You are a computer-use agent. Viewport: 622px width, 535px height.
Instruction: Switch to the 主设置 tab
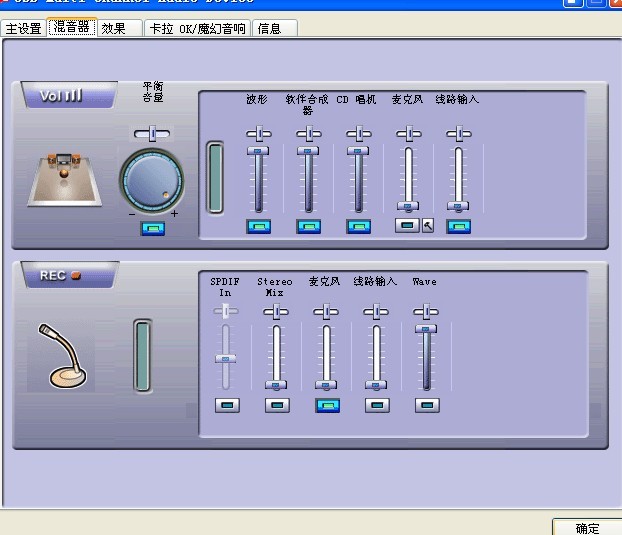pos(23,29)
